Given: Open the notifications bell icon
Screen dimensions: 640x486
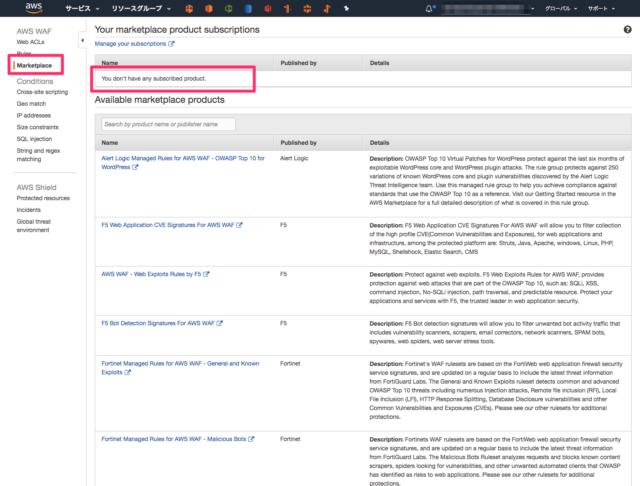Looking at the screenshot, I should point(429,8).
